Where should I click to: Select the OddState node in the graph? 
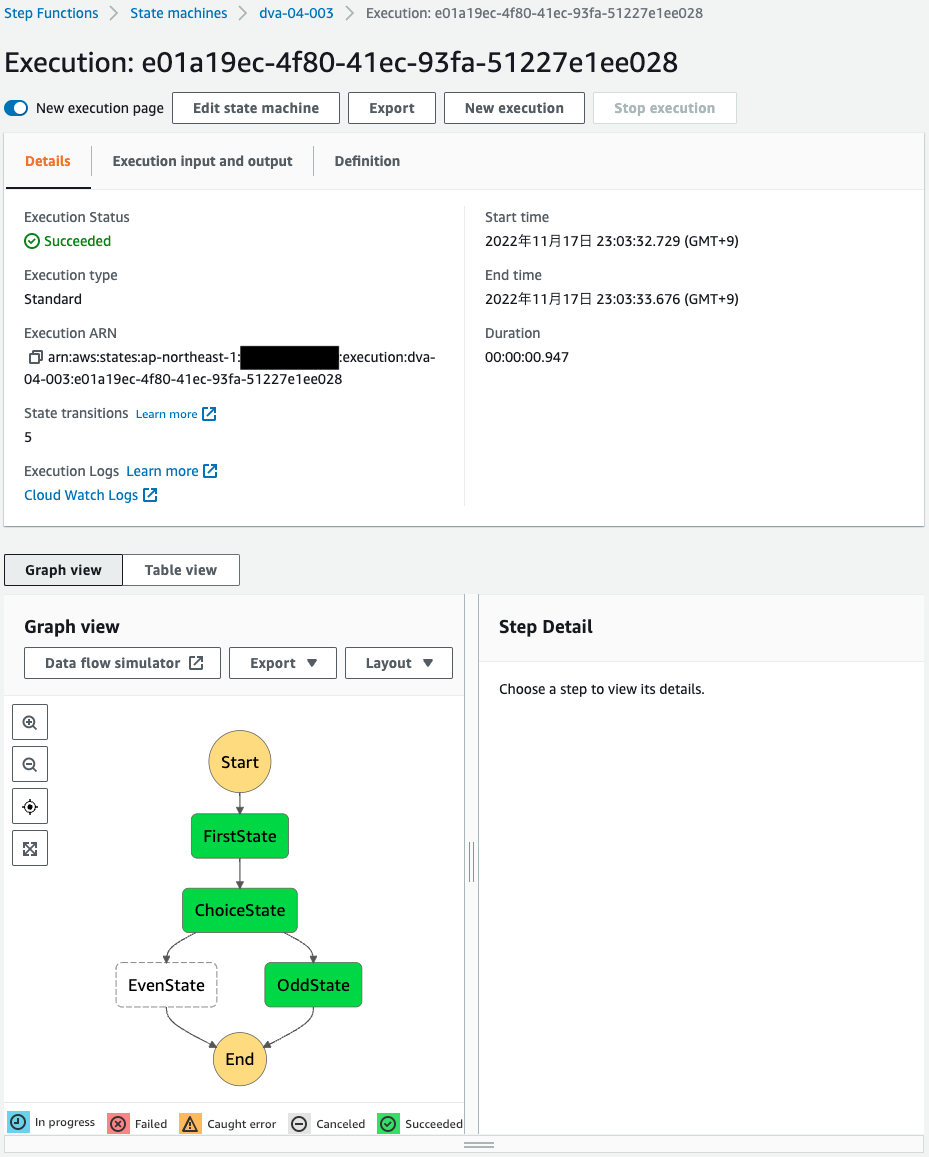(313, 984)
